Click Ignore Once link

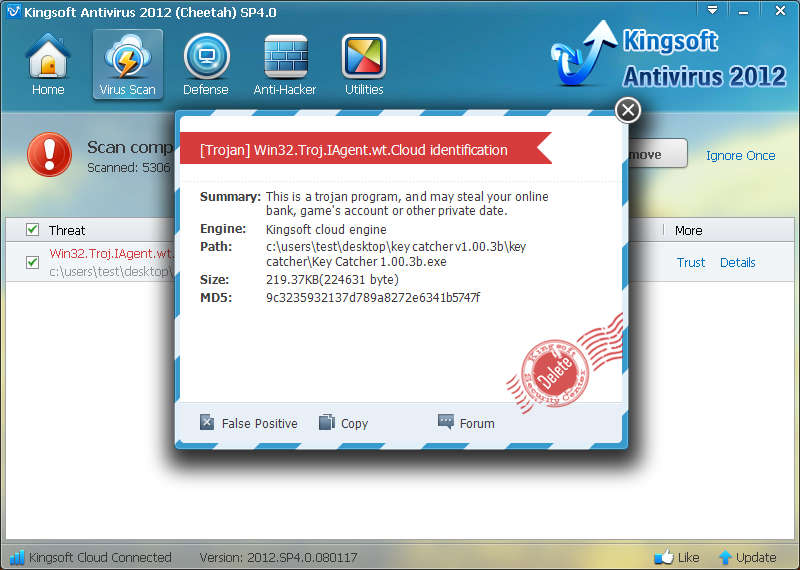[740, 156]
